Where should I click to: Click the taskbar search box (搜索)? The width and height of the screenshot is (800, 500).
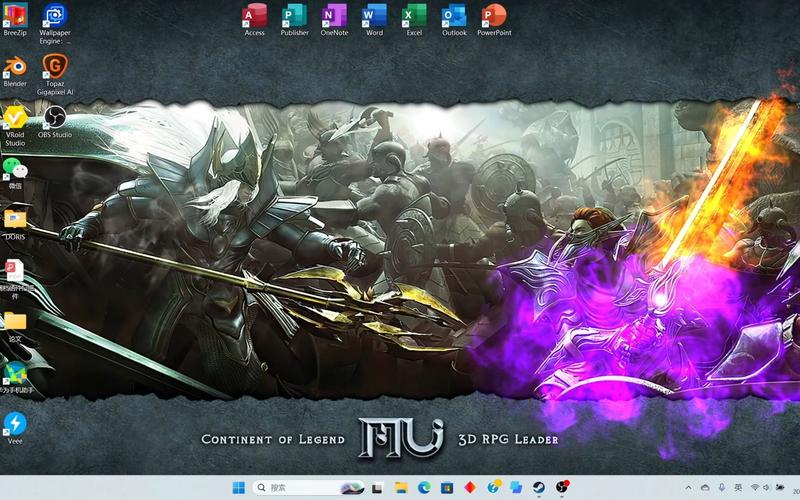click(x=309, y=488)
